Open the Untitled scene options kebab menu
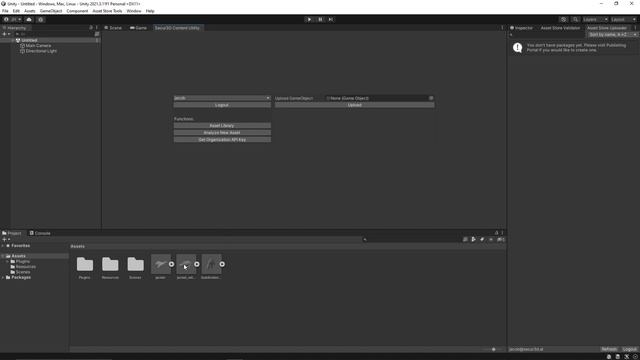The height and width of the screenshot is (360, 640). point(97,40)
